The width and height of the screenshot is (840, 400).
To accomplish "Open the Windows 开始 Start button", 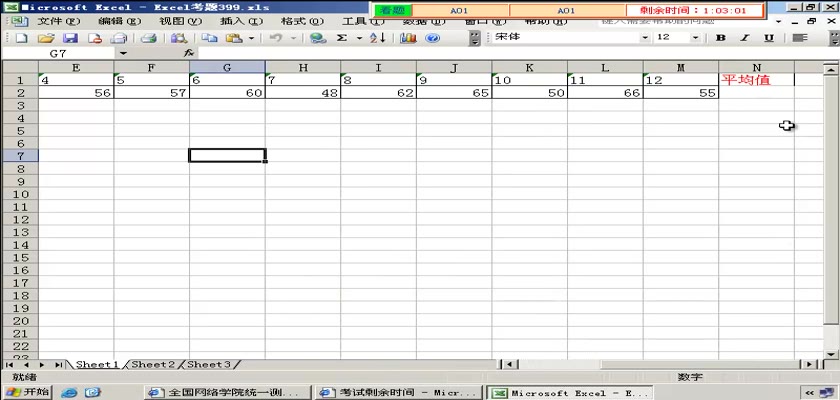I will click(x=26, y=392).
